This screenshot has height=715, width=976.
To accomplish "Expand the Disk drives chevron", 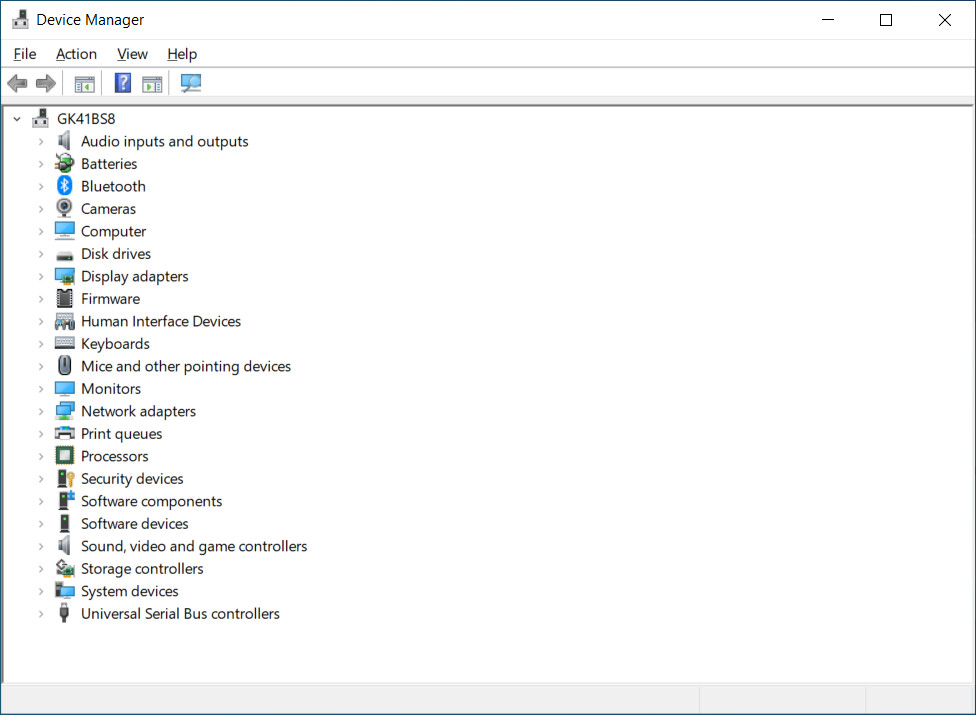I will 41,254.
